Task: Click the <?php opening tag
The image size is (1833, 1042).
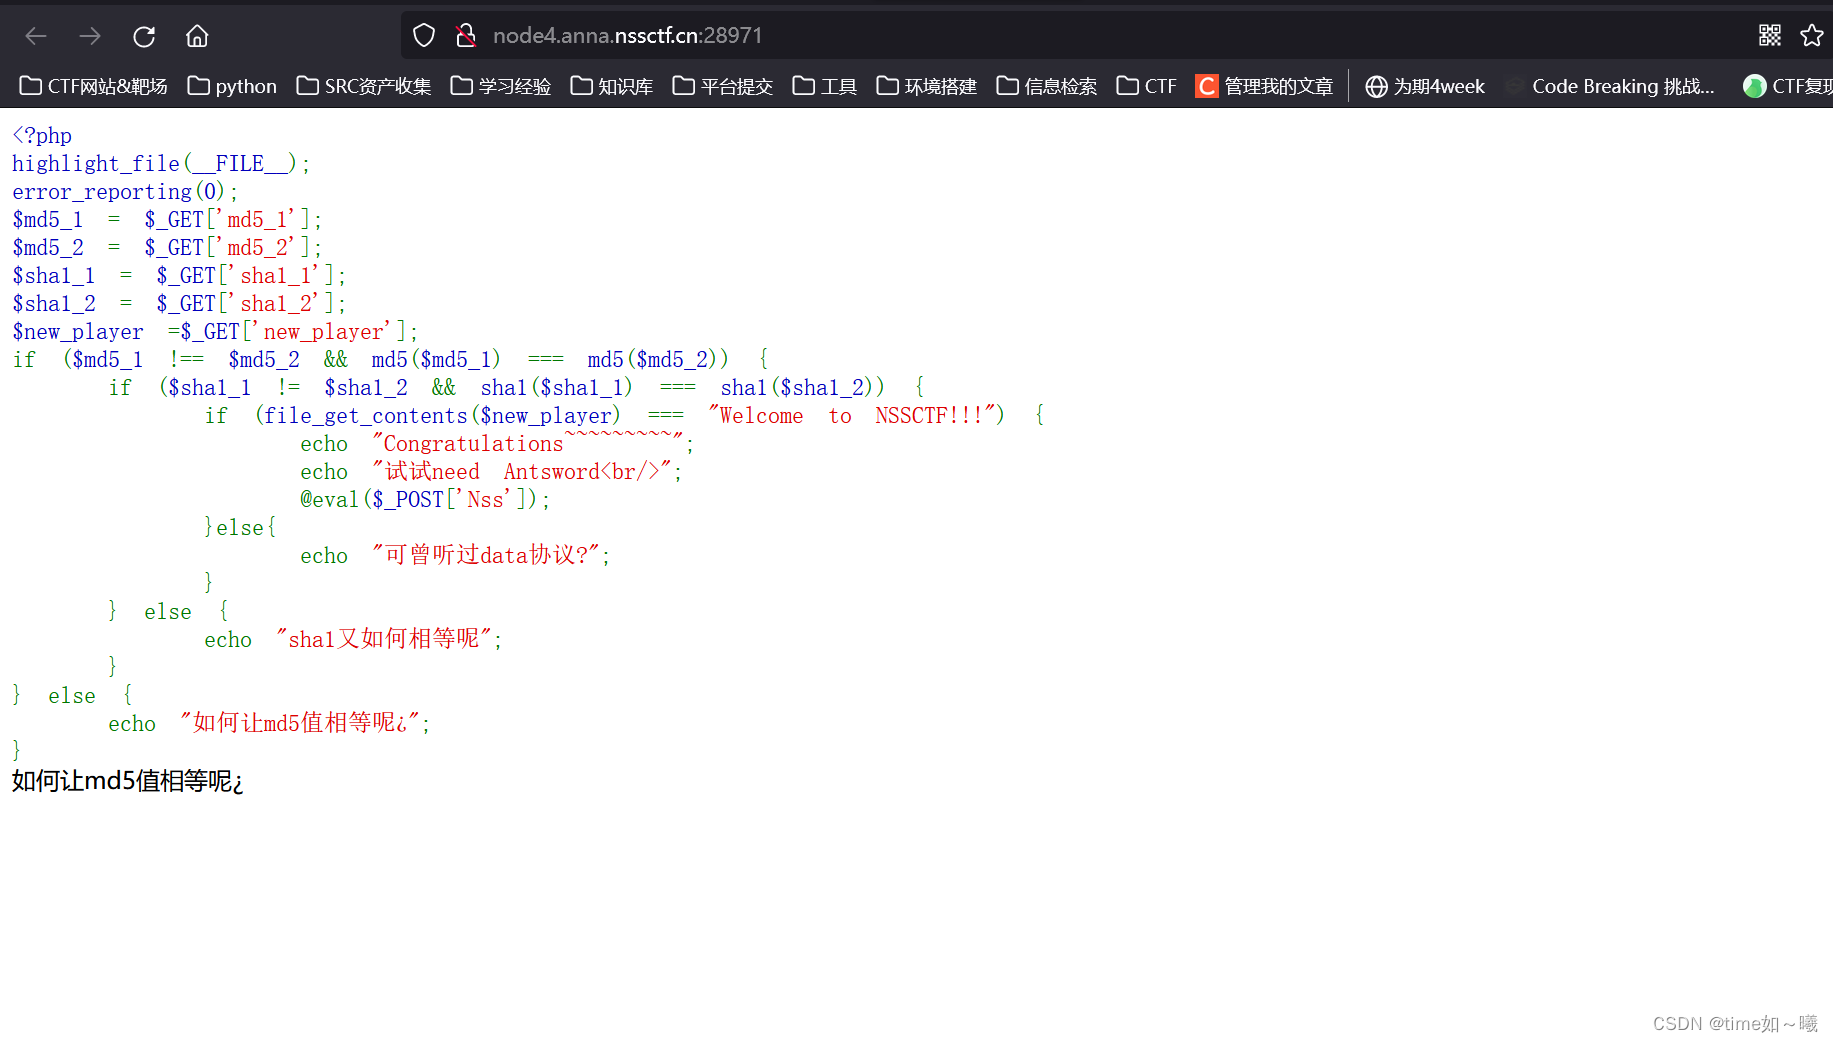Action: pyautogui.click(x=42, y=136)
